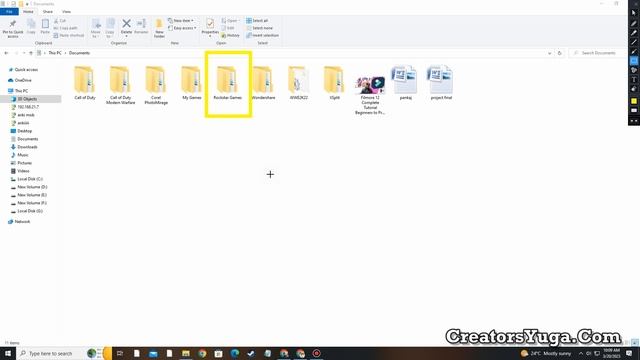The image size is (640, 360).
Task: Click the Paste ribbon button
Action: (45, 27)
